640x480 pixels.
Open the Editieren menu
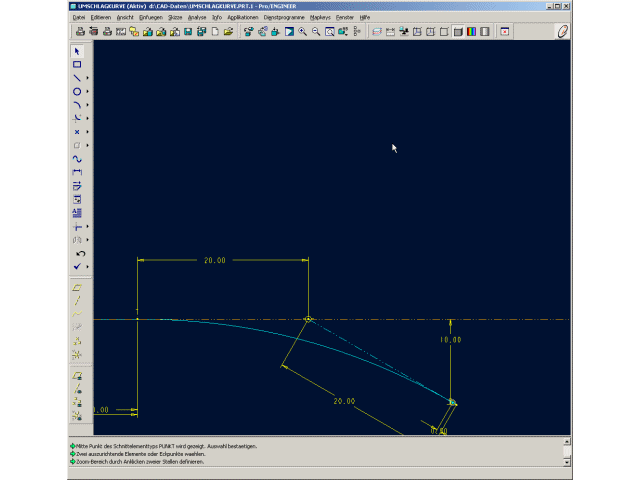[101, 18]
